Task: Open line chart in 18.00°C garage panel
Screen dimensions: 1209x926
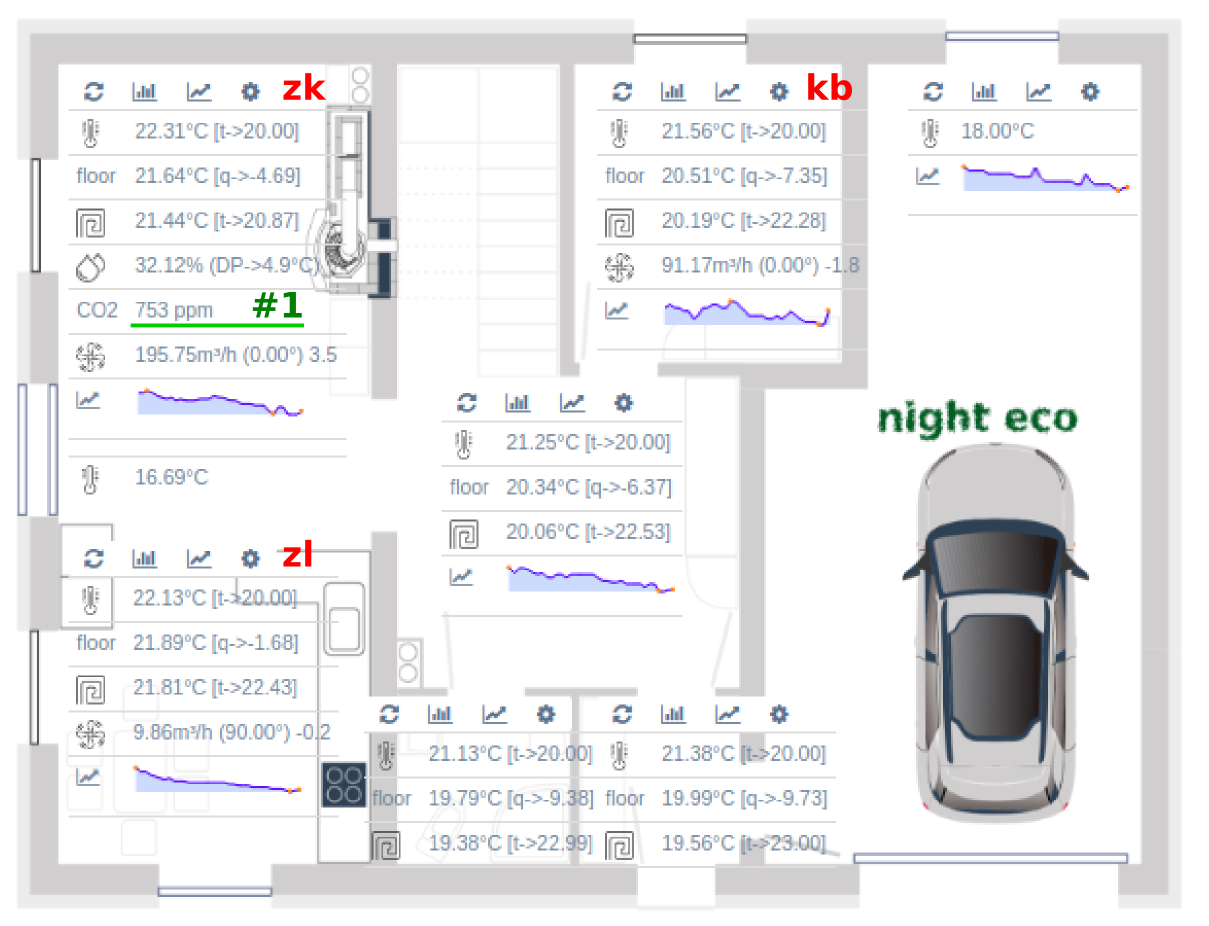Action: (1039, 92)
